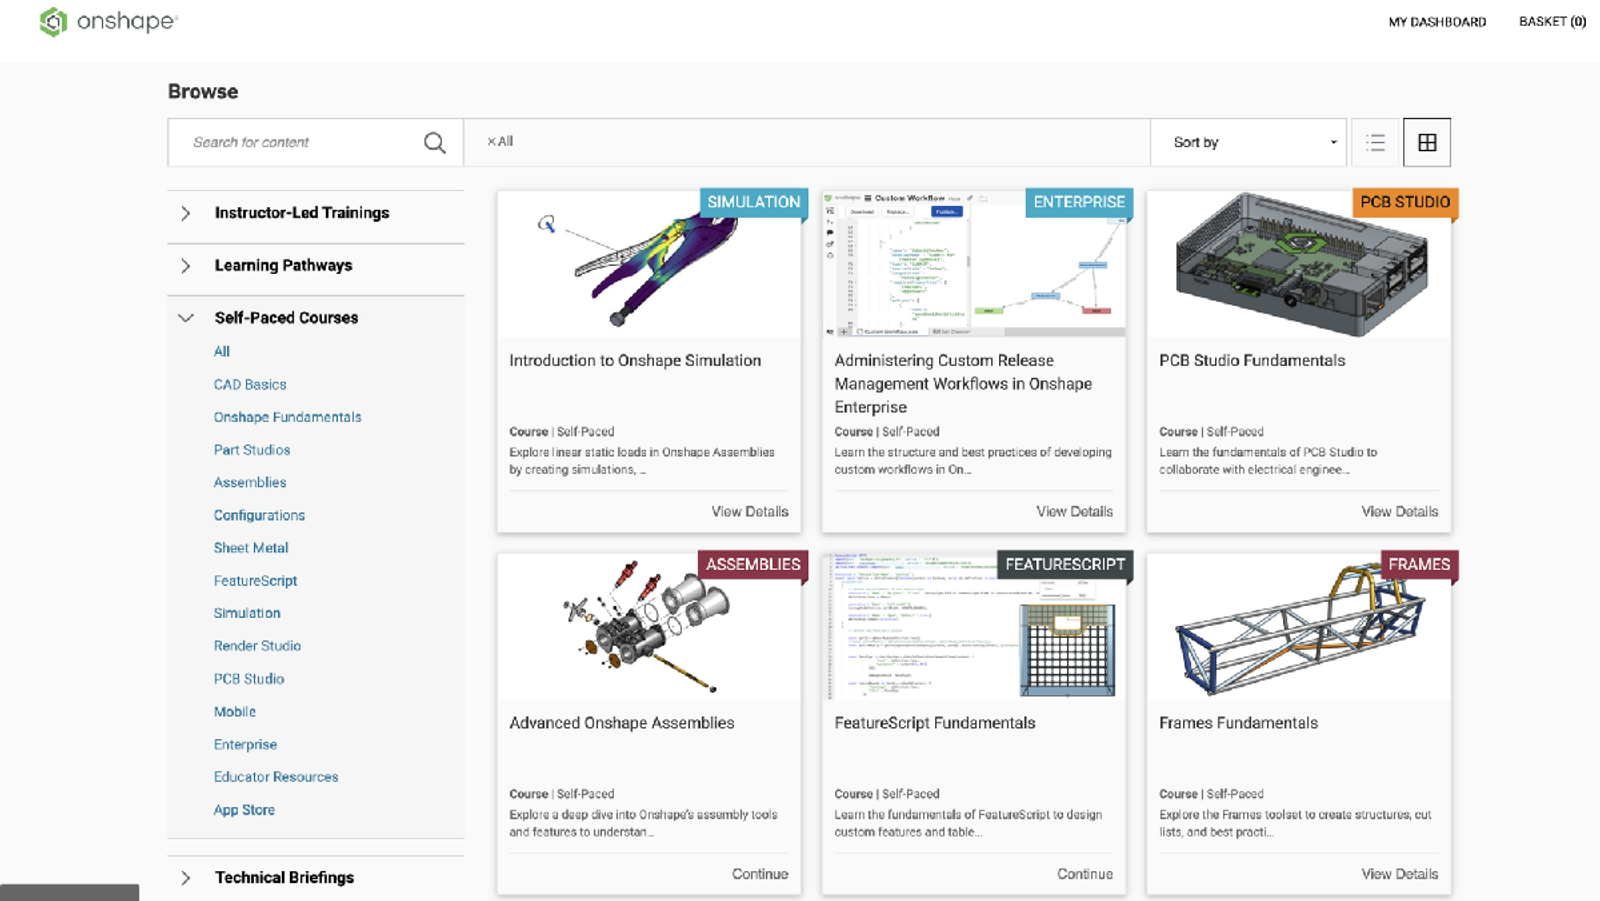1600x901 pixels.
Task: Switch to grid view icon
Action: 1427,143
